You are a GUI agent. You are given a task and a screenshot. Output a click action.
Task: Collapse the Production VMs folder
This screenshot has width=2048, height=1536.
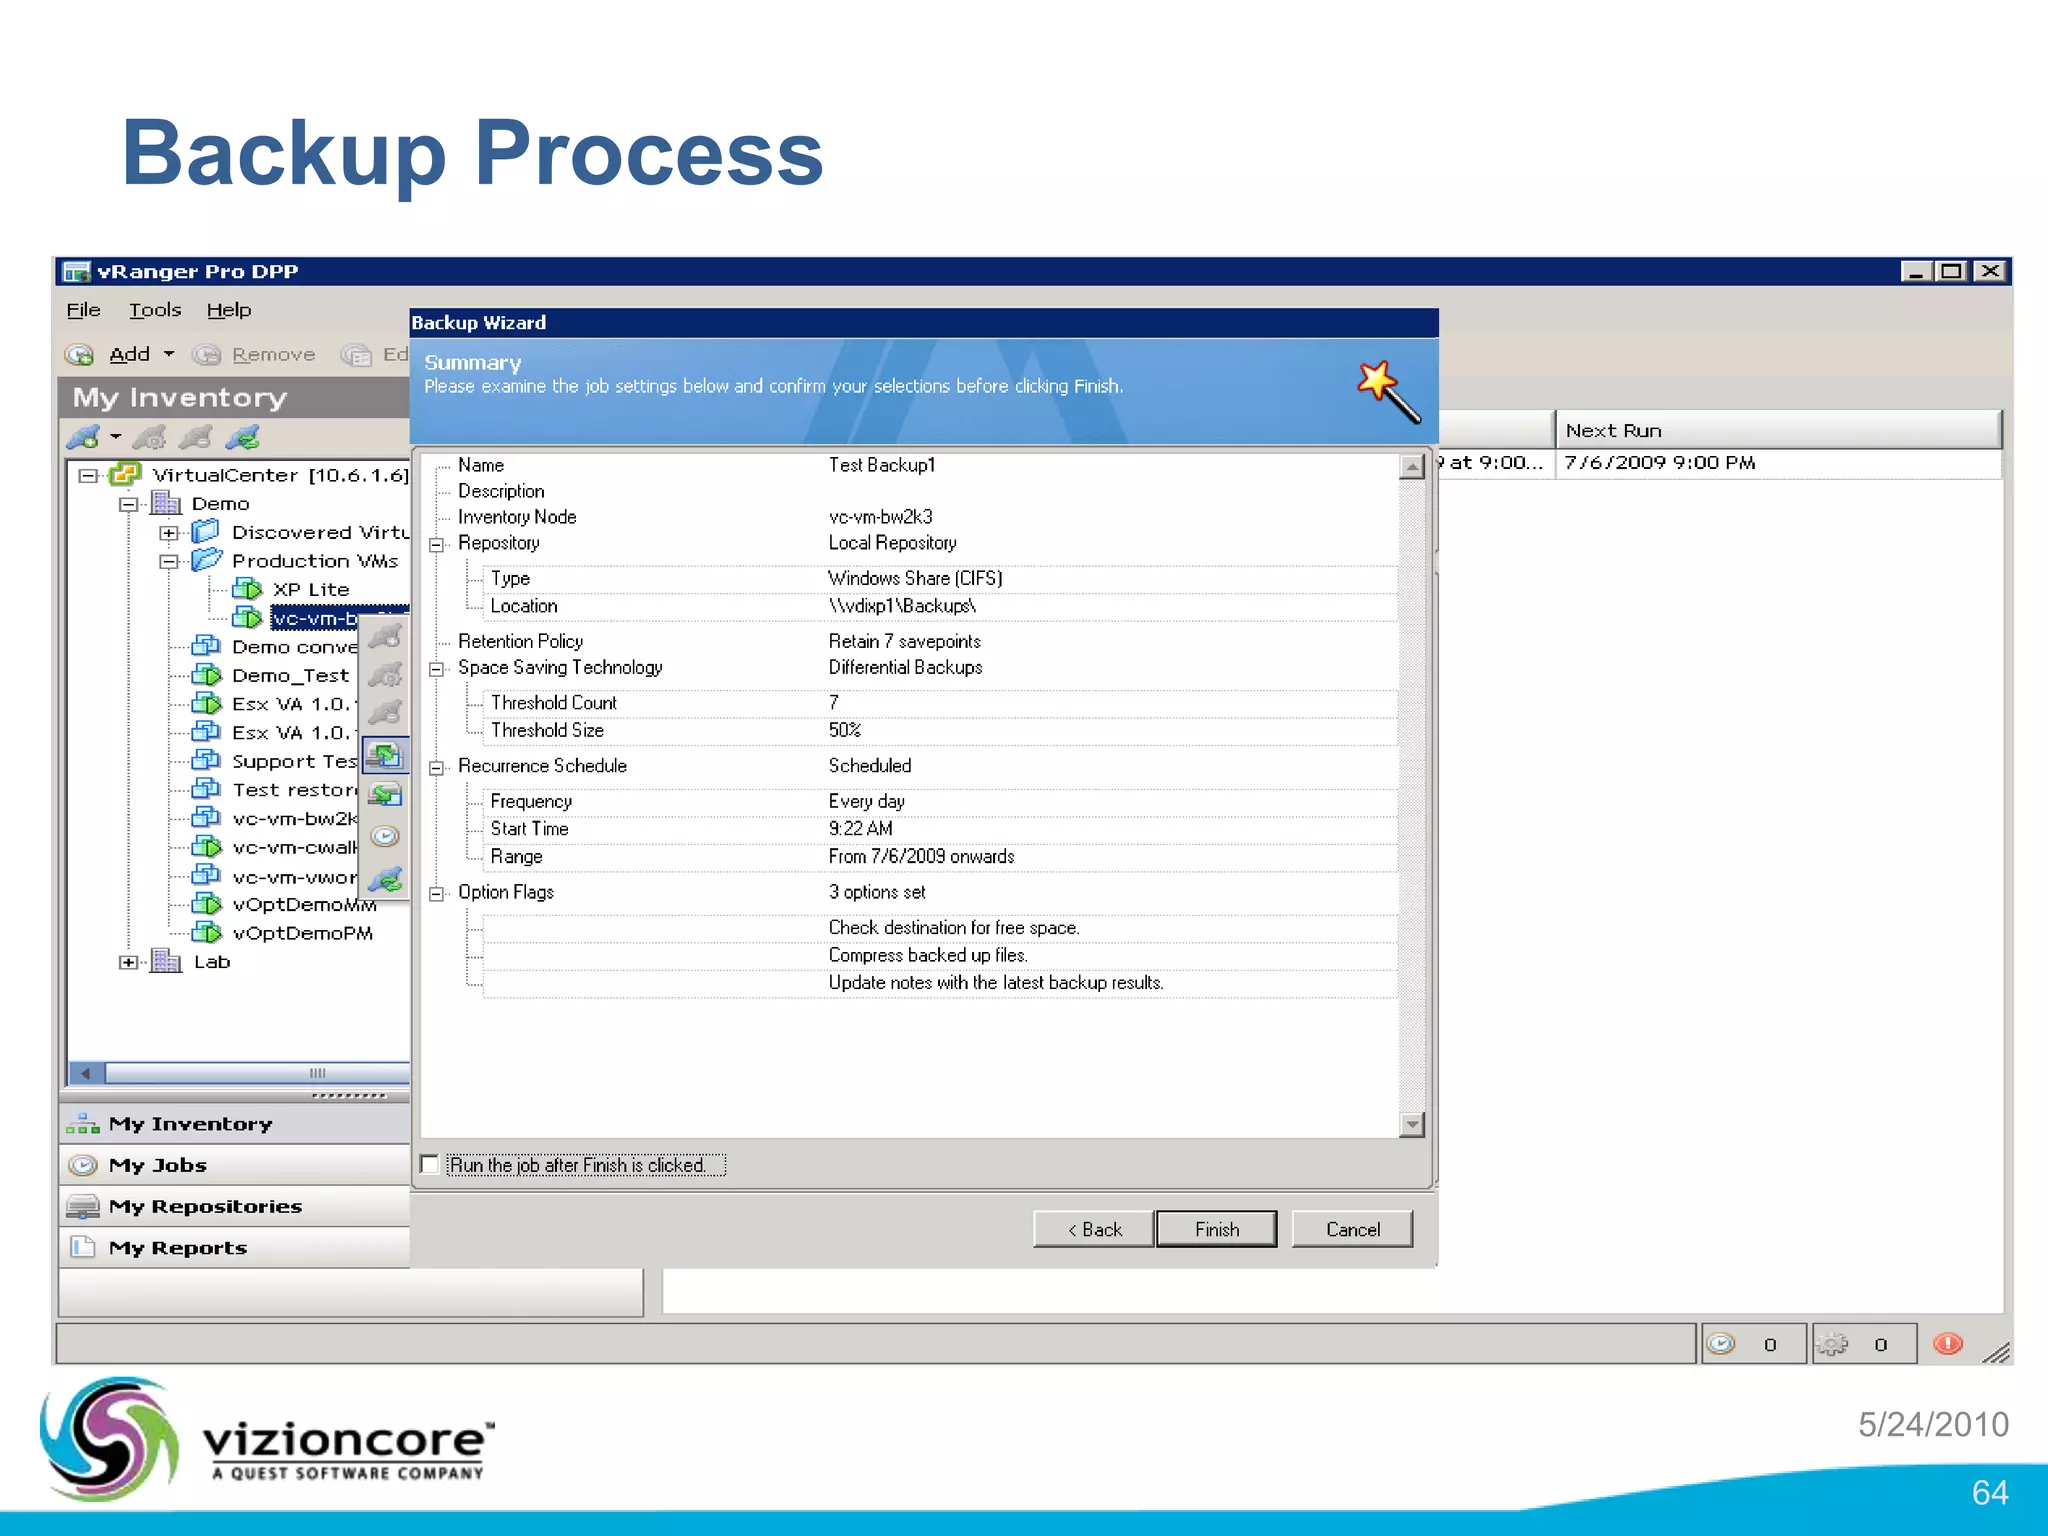169,562
